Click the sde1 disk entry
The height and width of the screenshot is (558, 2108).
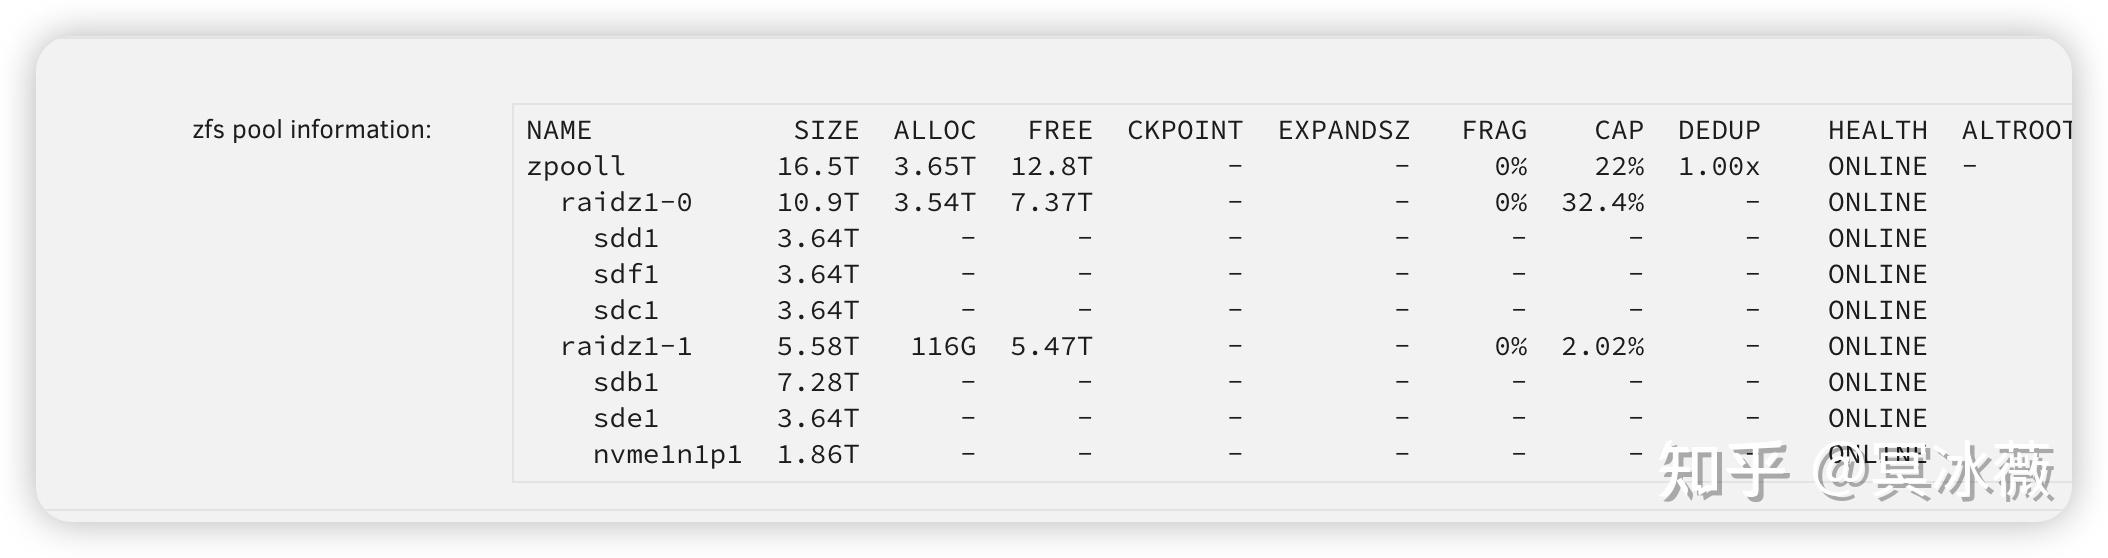(626, 419)
